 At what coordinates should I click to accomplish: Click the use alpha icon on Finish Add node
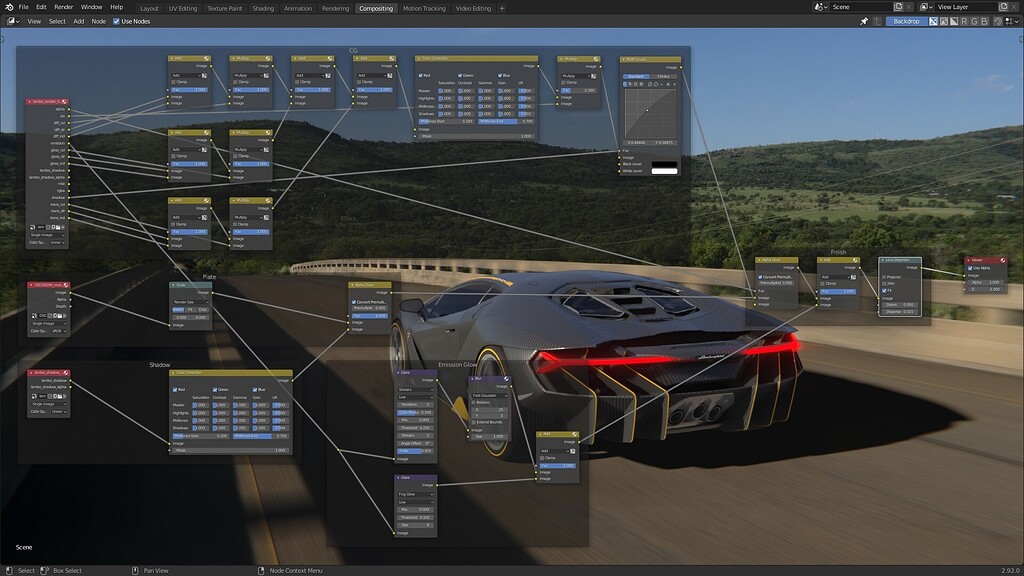pyautogui.click(x=854, y=277)
